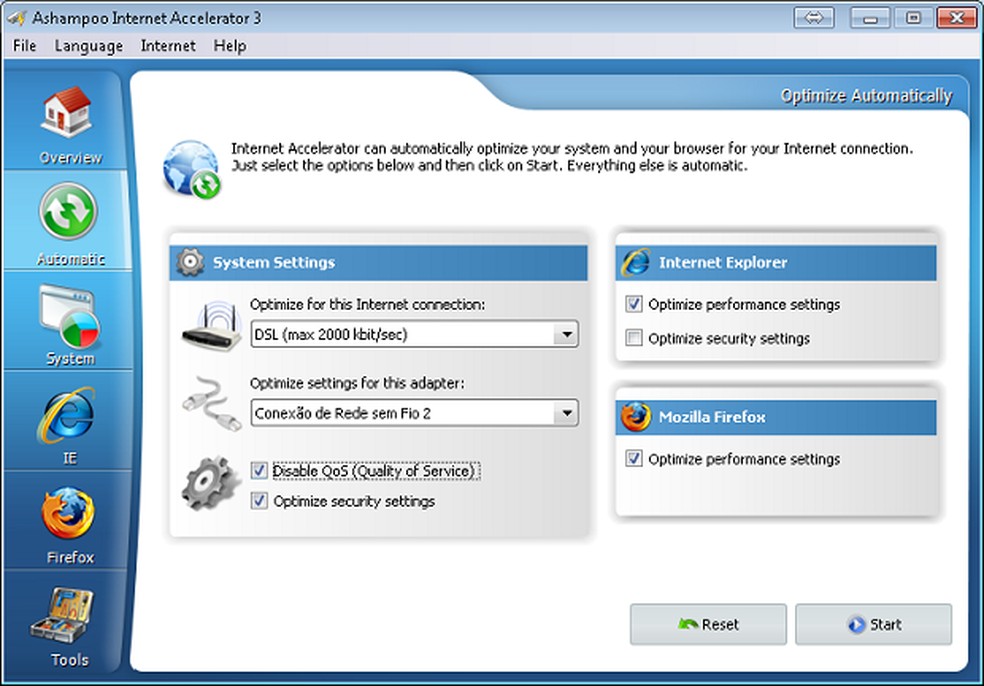This screenshot has width=984, height=686.
Task: Open the IE sidebar icon
Action: (x=67, y=415)
